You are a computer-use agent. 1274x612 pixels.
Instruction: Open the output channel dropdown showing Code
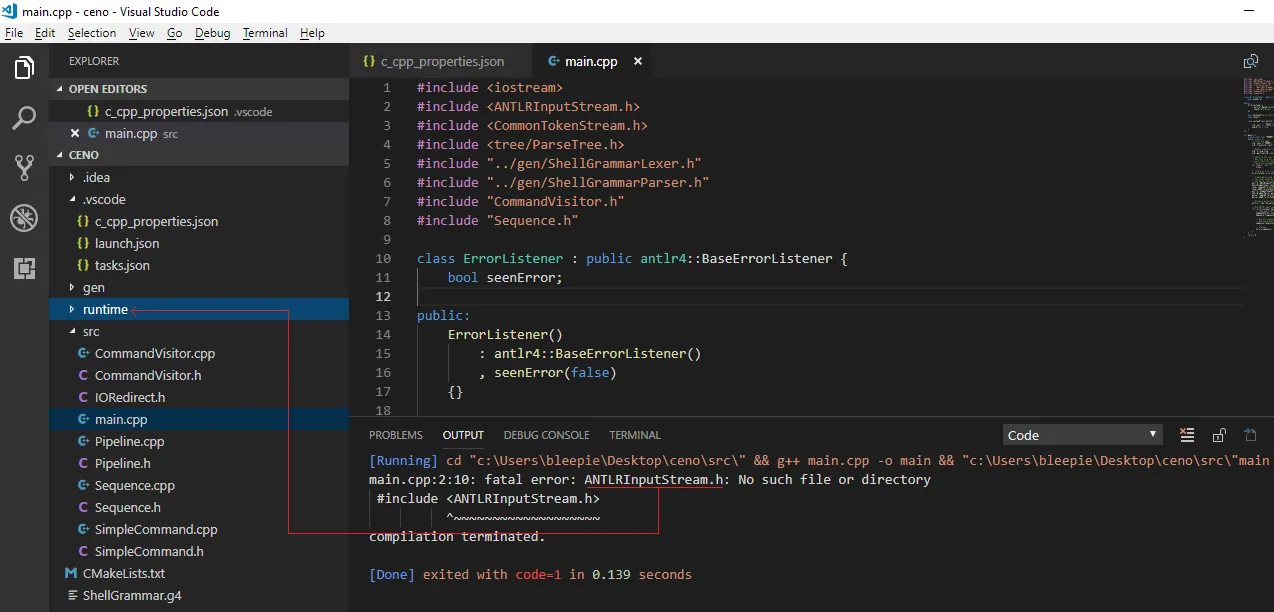coord(1082,435)
